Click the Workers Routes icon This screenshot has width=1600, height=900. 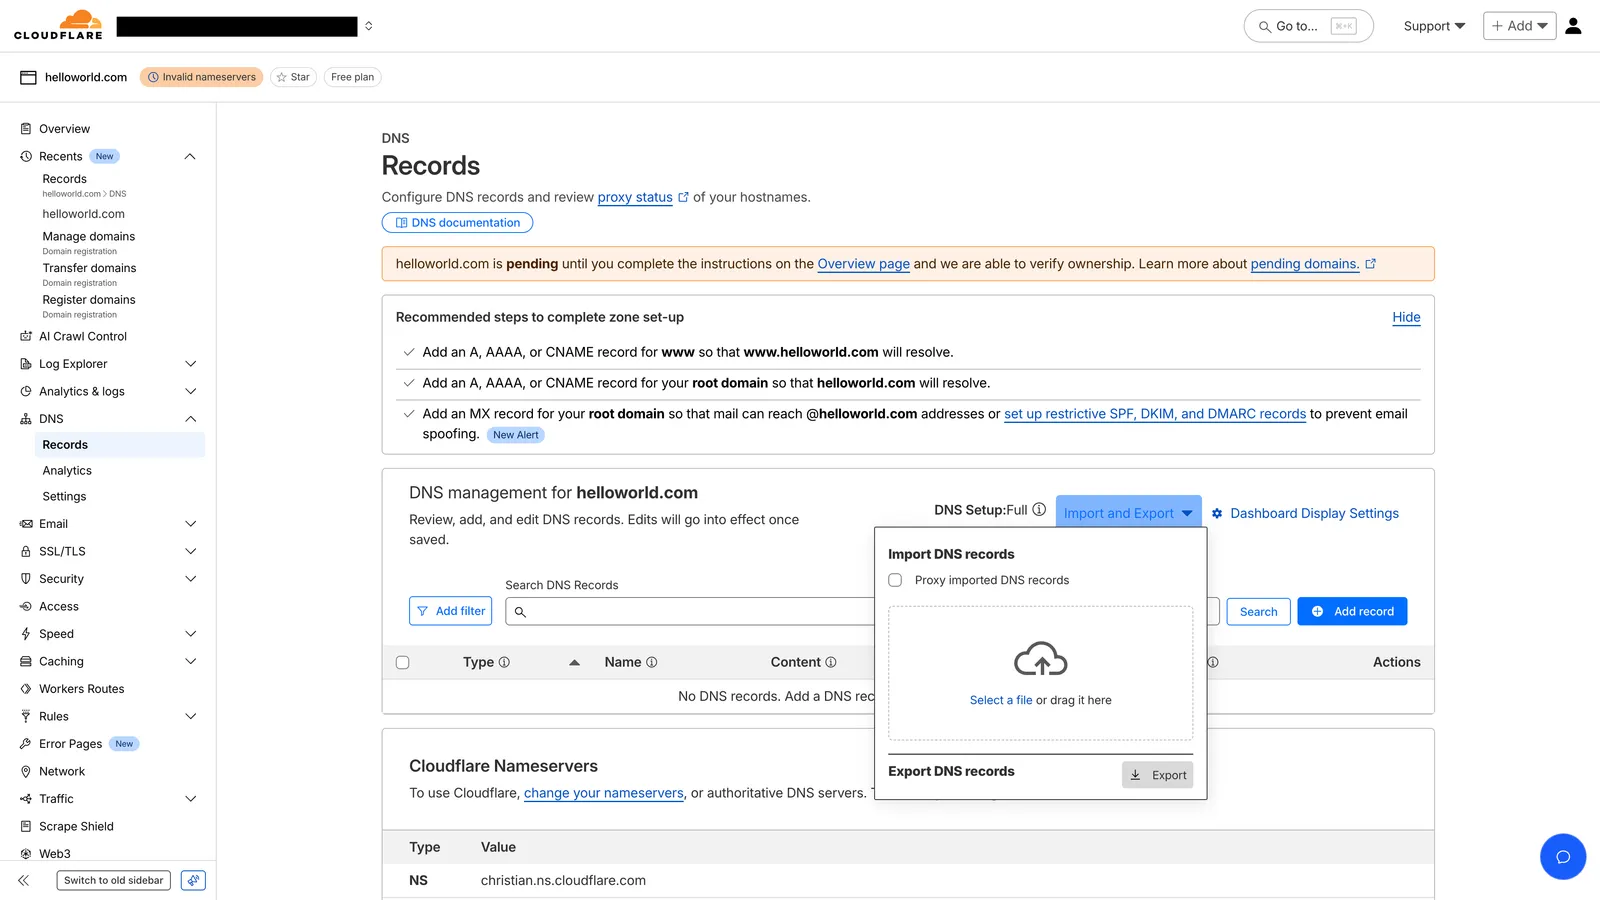[26, 689]
